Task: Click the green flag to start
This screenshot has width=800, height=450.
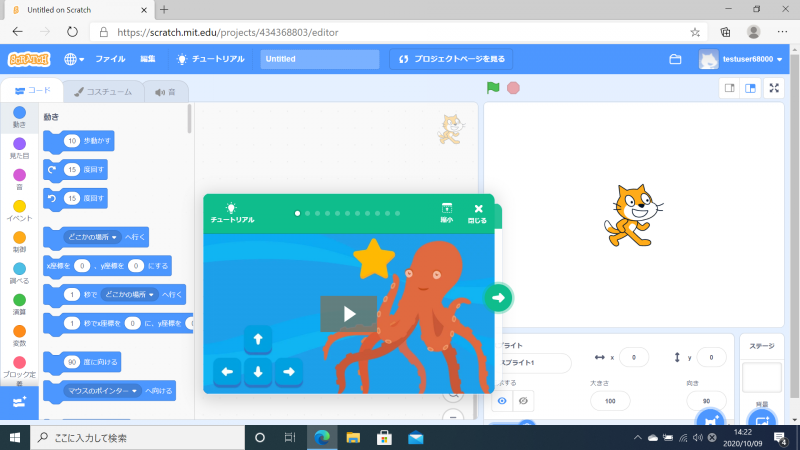Action: tap(493, 88)
